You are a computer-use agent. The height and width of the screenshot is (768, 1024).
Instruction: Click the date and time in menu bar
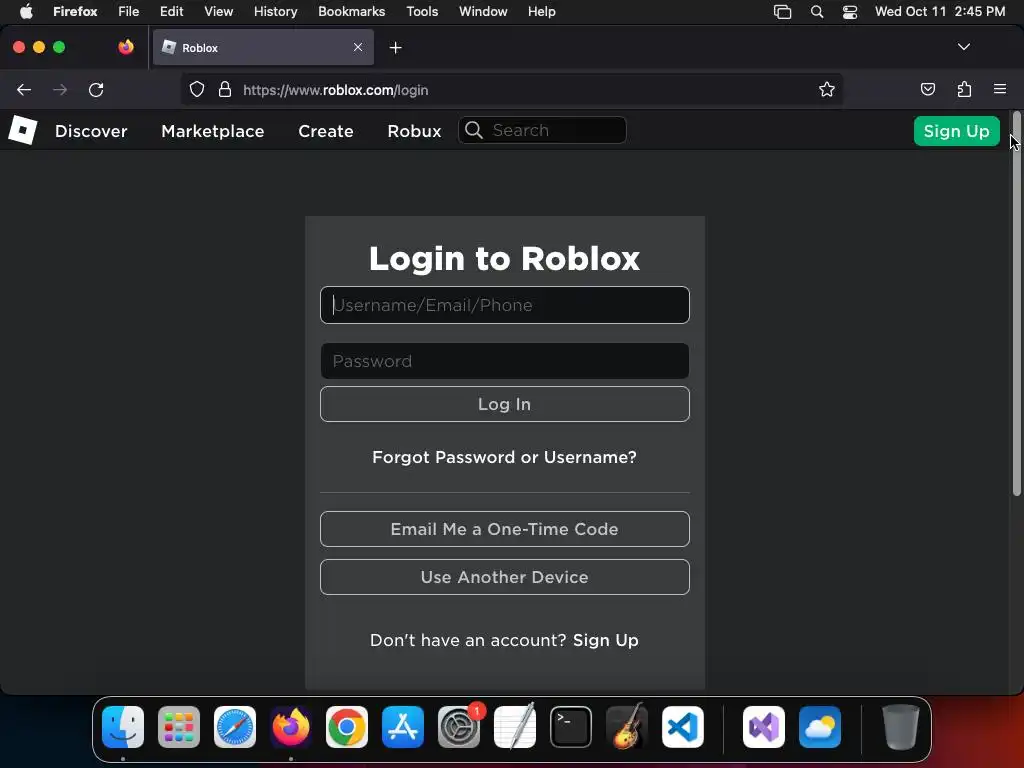click(x=940, y=11)
